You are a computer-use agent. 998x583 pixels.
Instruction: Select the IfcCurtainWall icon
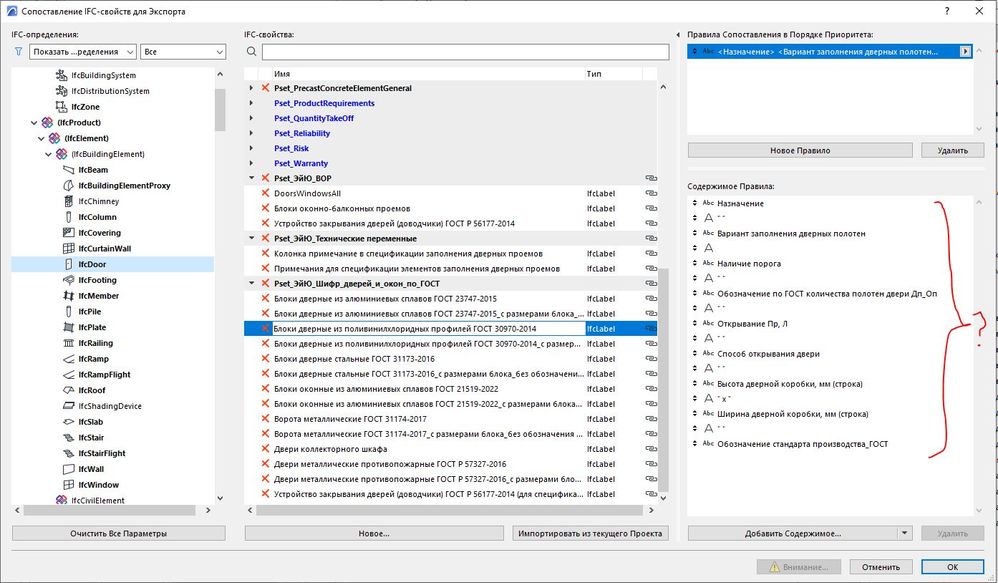coord(69,248)
